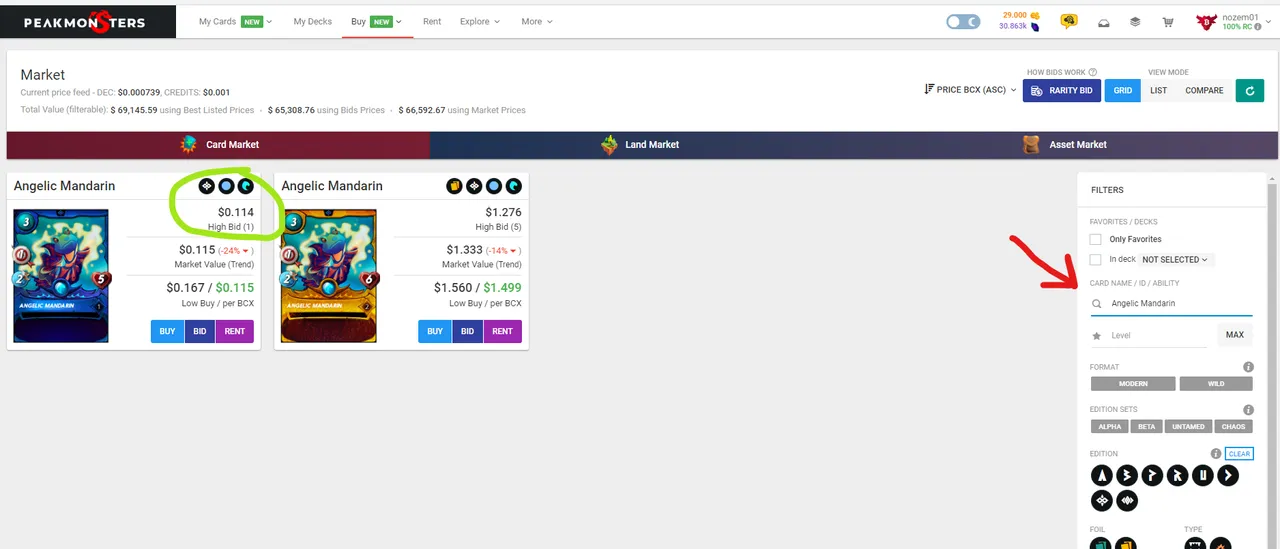Refresh the market with the green button

(1249, 90)
